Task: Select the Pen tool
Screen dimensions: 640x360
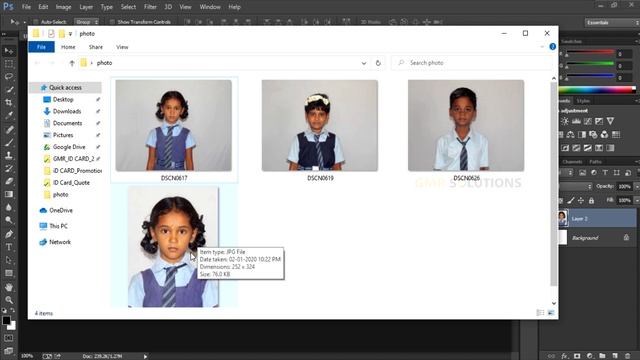Action: pyautogui.click(x=9, y=234)
